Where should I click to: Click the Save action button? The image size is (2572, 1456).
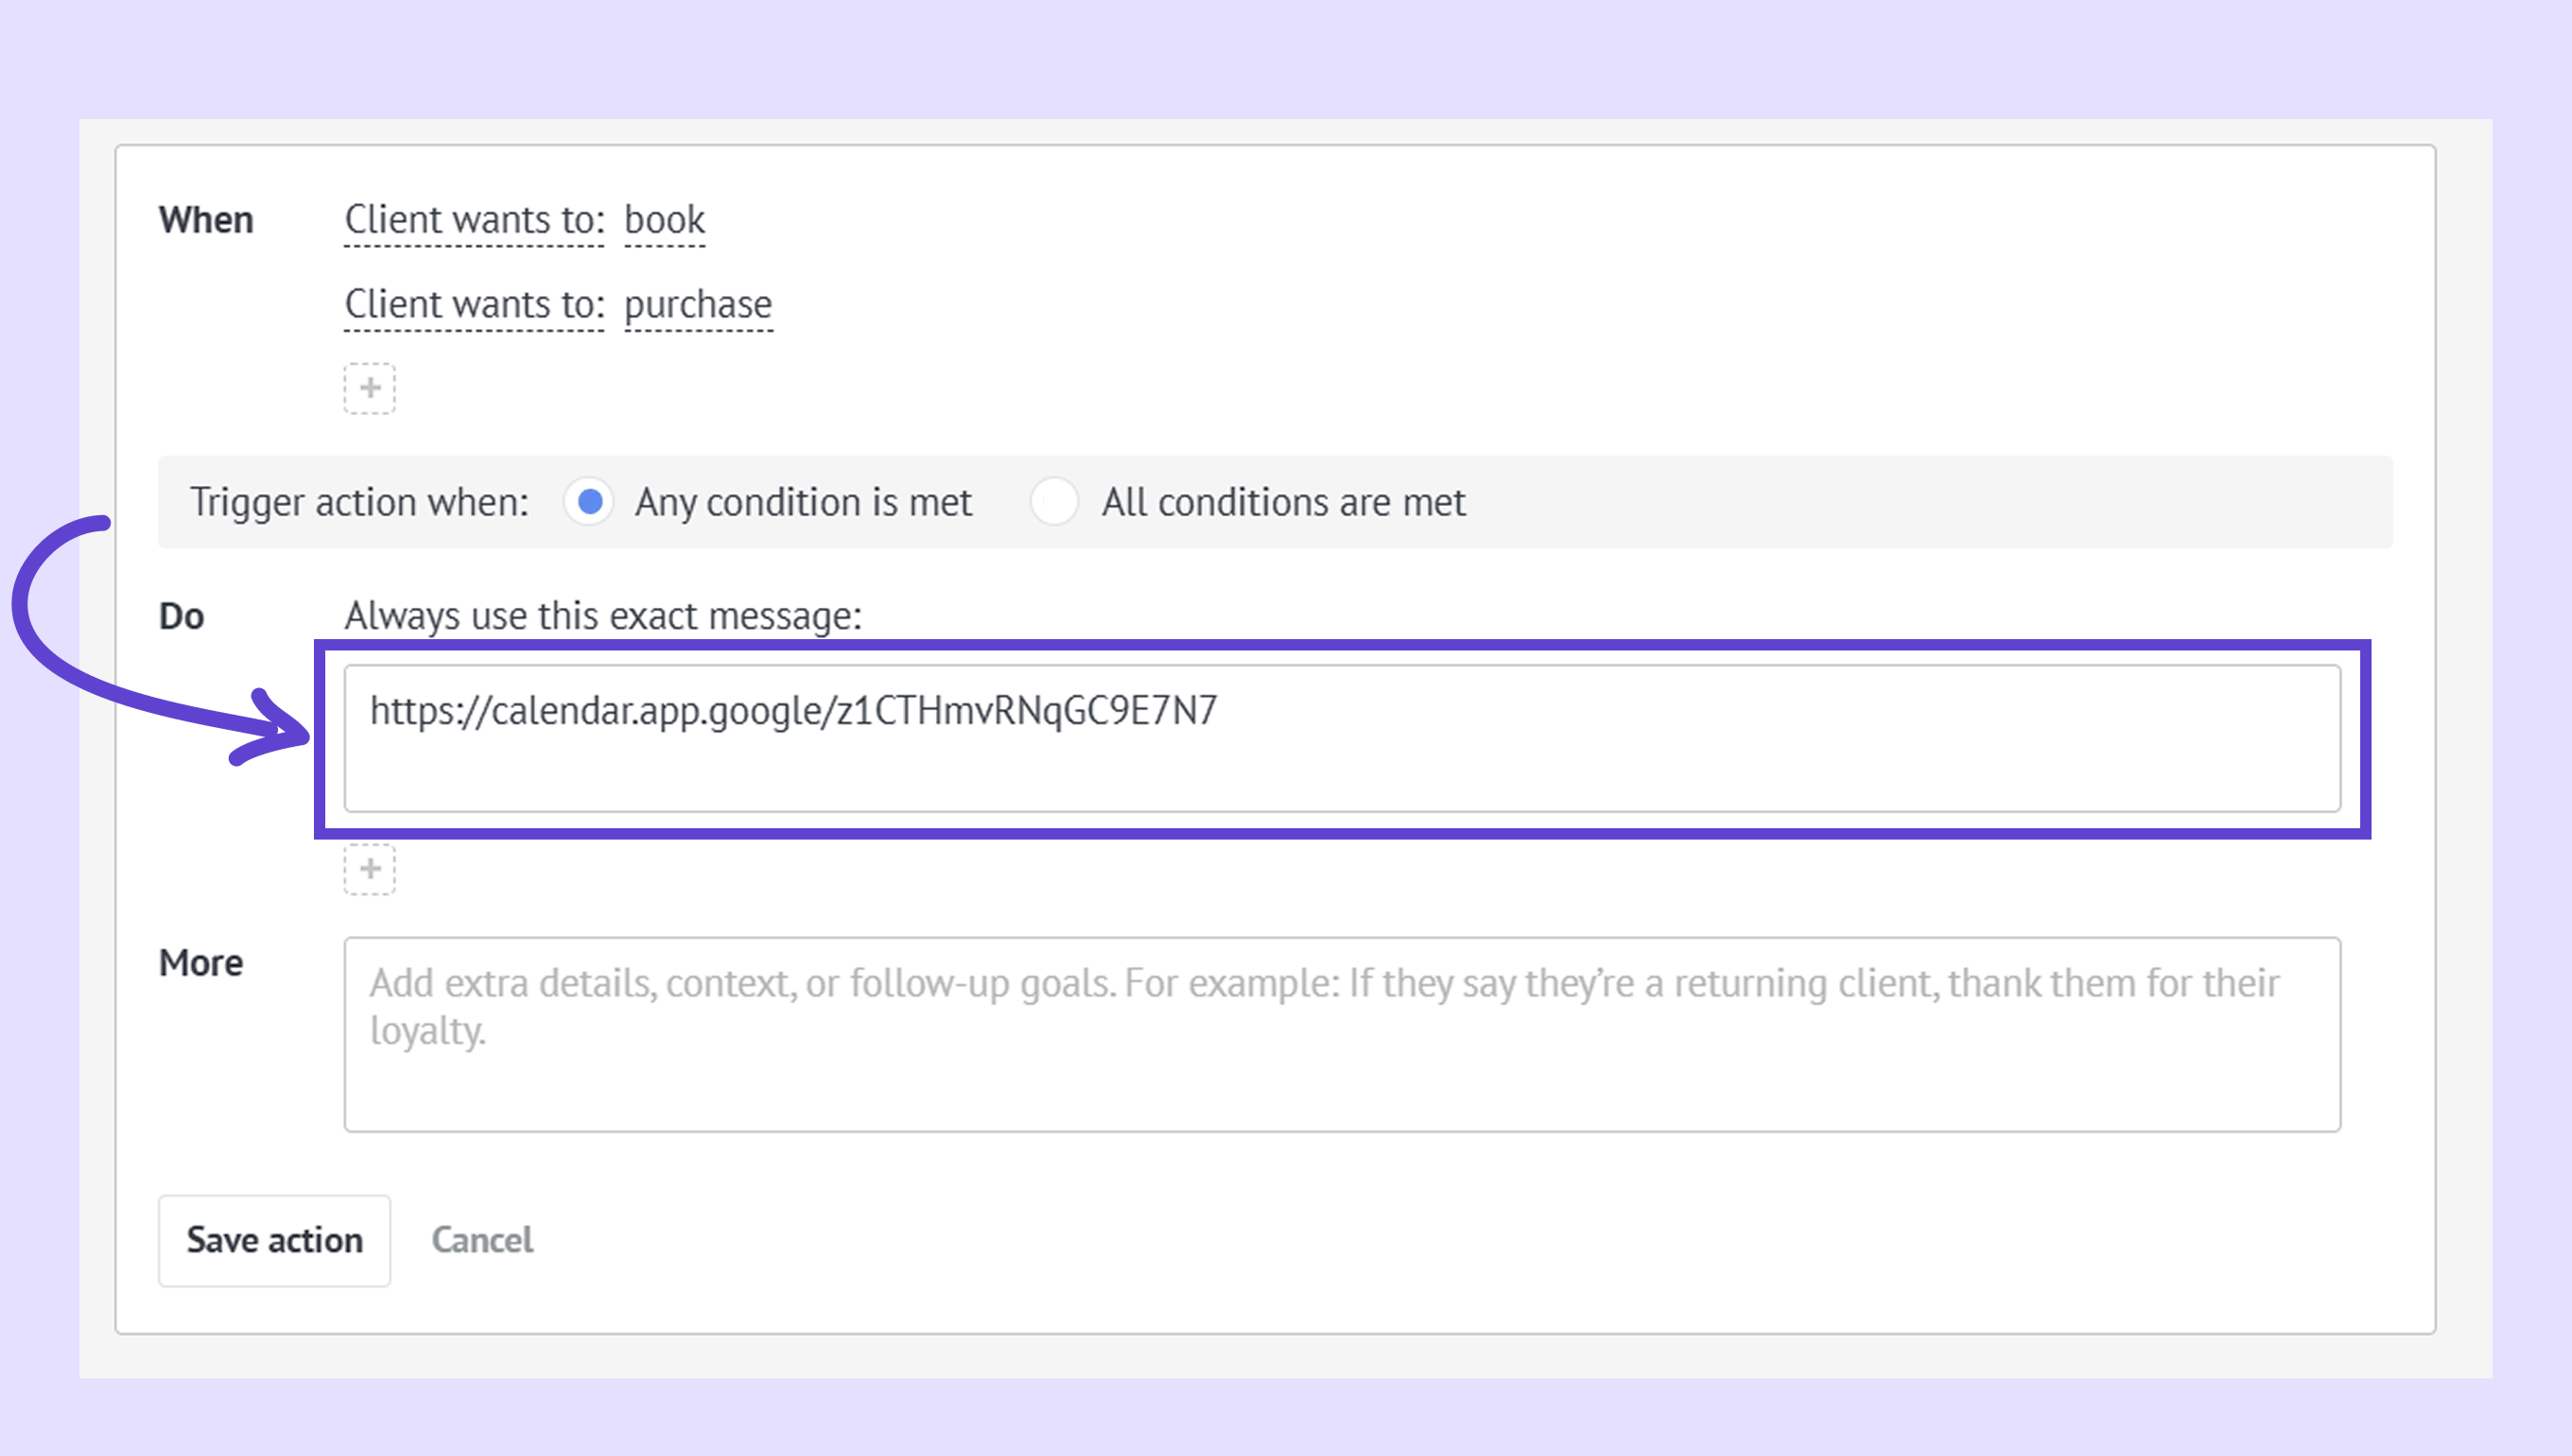pyautogui.click(x=274, y=1240)
